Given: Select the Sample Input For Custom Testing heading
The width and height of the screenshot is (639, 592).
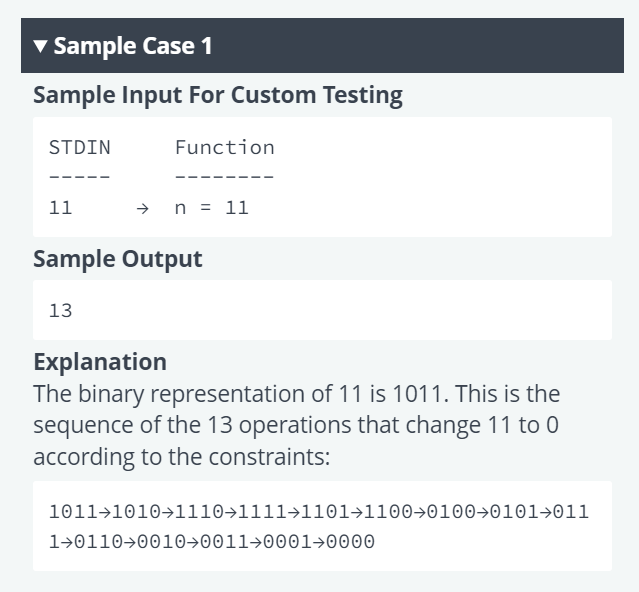Looking at the screenshot, I should (218, 96).
